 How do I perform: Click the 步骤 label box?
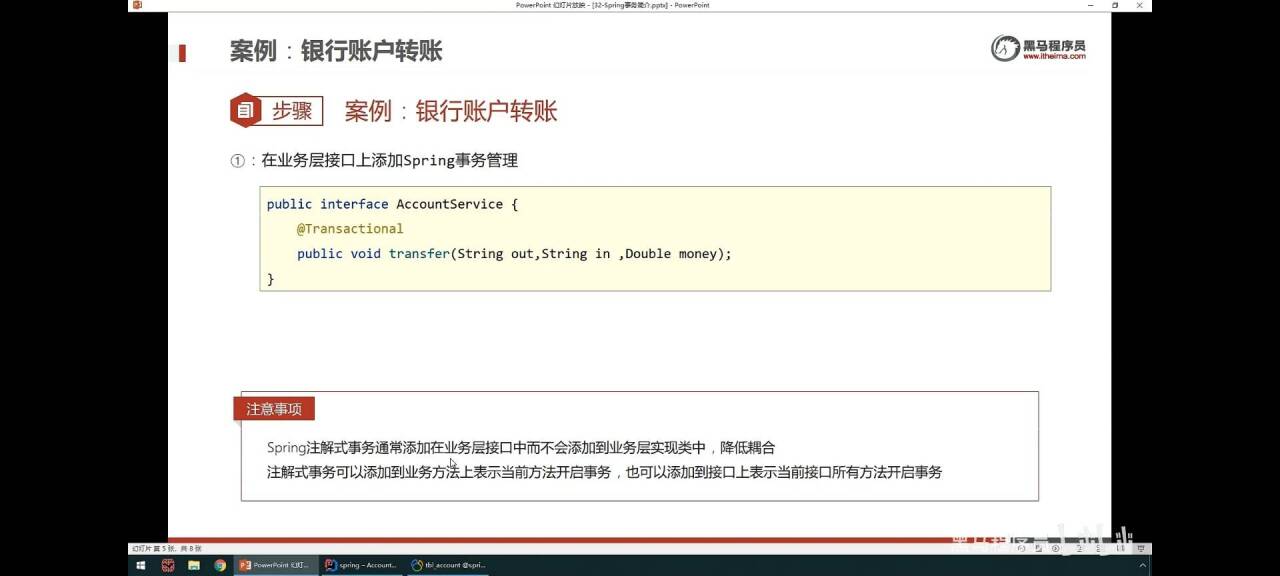pyautogui.click(x=292, y=111)
